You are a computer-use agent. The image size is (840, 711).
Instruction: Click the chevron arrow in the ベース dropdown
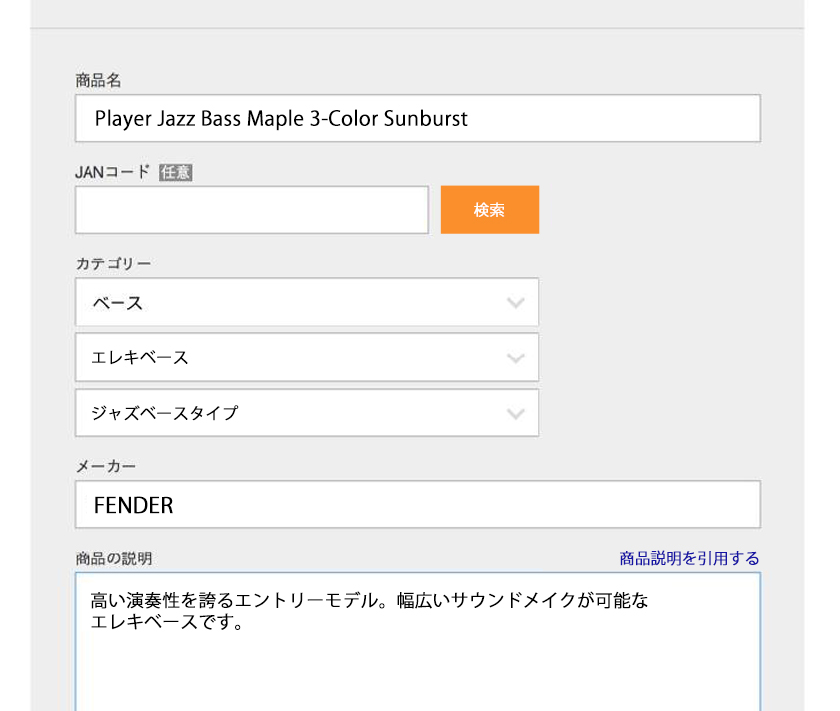point(516,303)
